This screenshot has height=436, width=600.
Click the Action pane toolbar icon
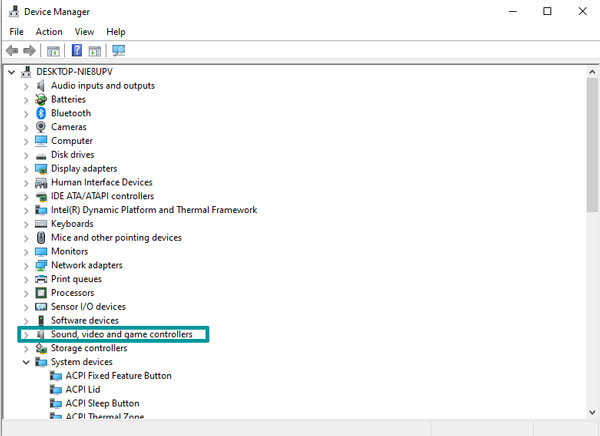[x=95, y=51]
